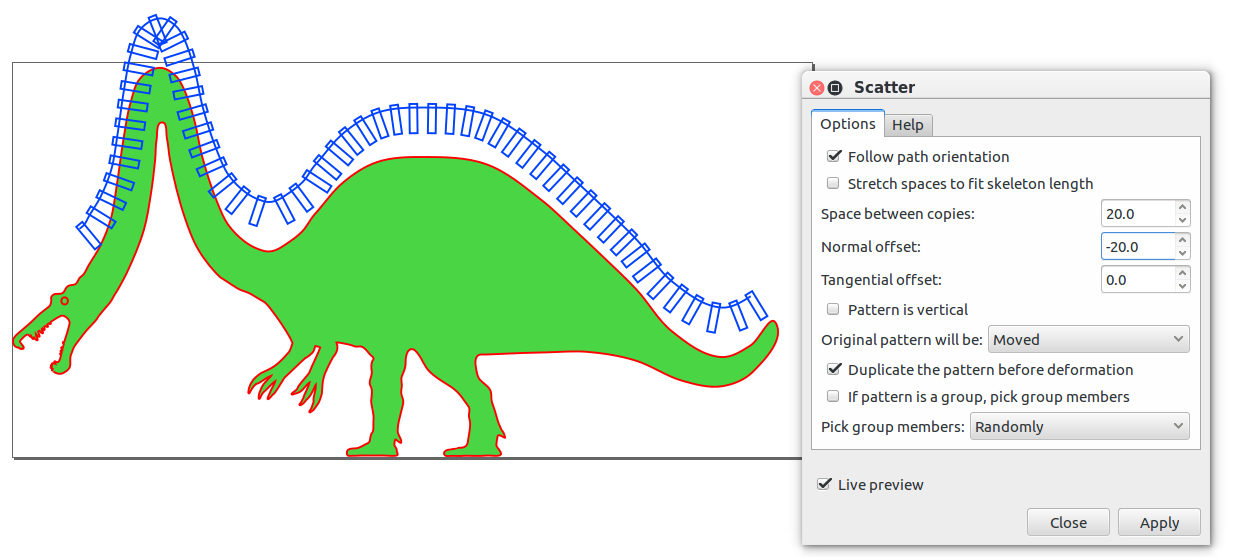Increase Space between copies with up arrow
The image size is (1233, 557).
click(x=1182, y=207)
